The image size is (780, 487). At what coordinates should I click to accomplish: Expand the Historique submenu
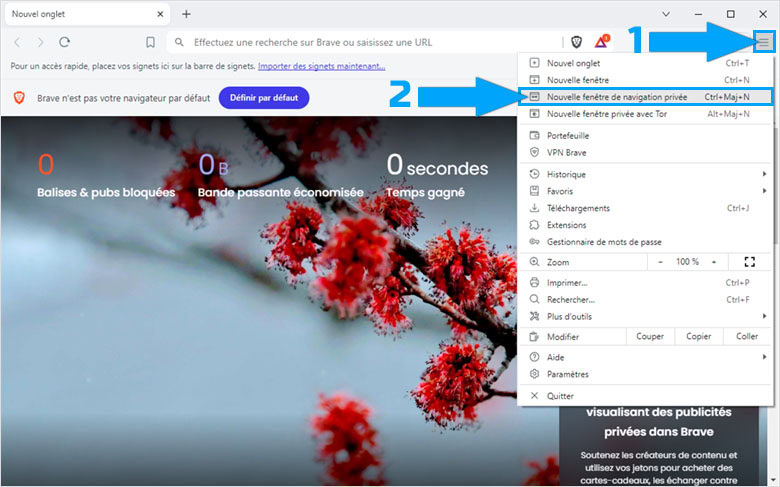645,175
